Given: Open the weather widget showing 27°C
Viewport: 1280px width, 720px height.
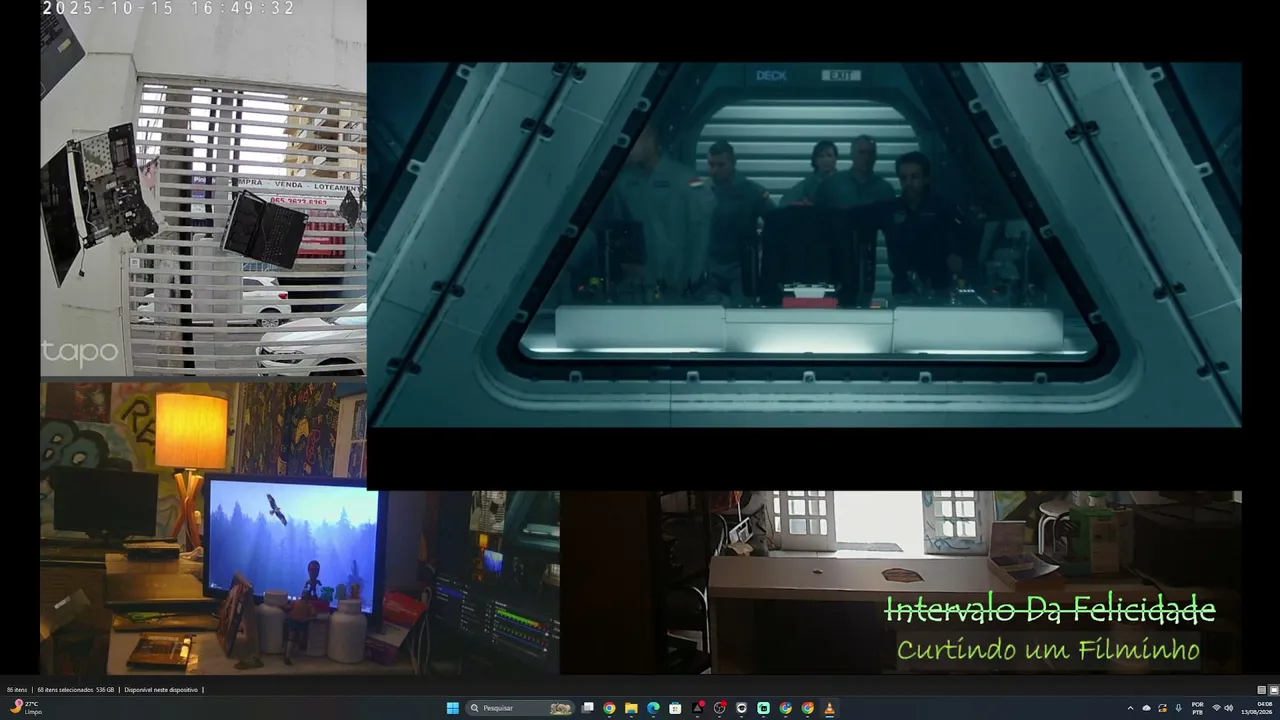Looking at the screenshot, I should 26,708.
